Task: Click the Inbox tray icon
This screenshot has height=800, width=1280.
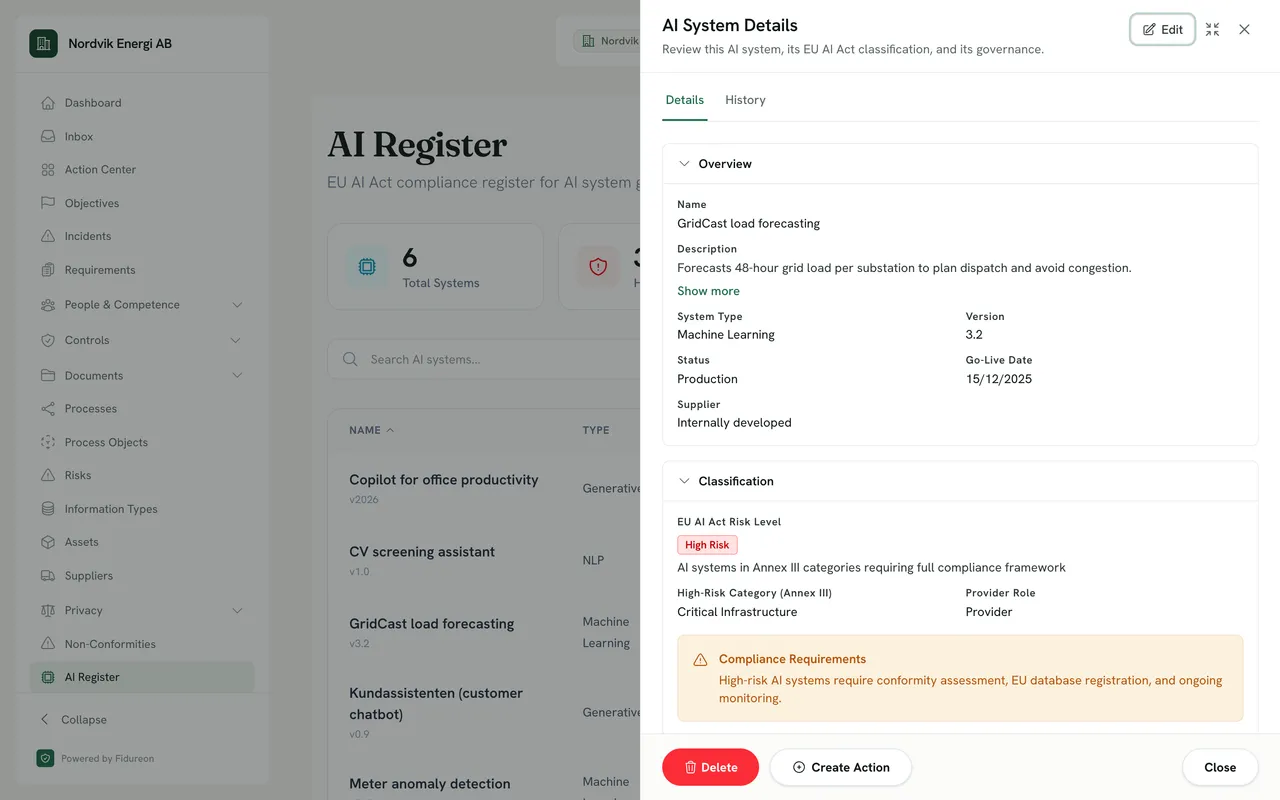Action: click(48, 136)
